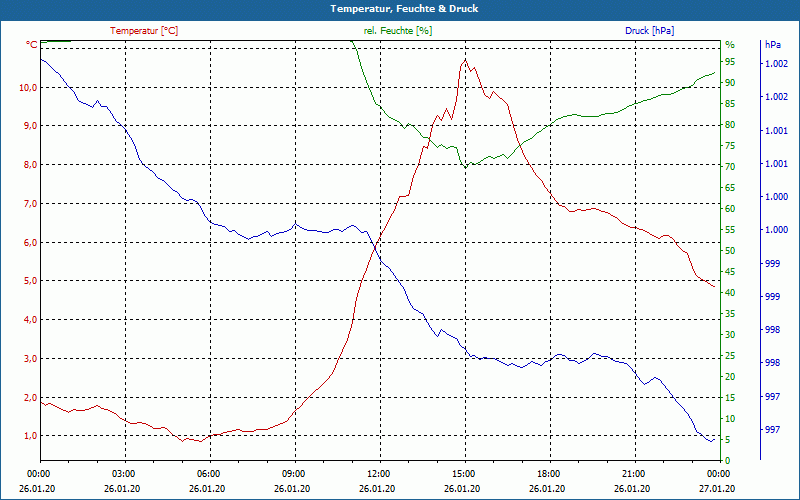Click '65' on the green humidity axis
This screenshot has height=500, width=800.
tap(730, 188)
